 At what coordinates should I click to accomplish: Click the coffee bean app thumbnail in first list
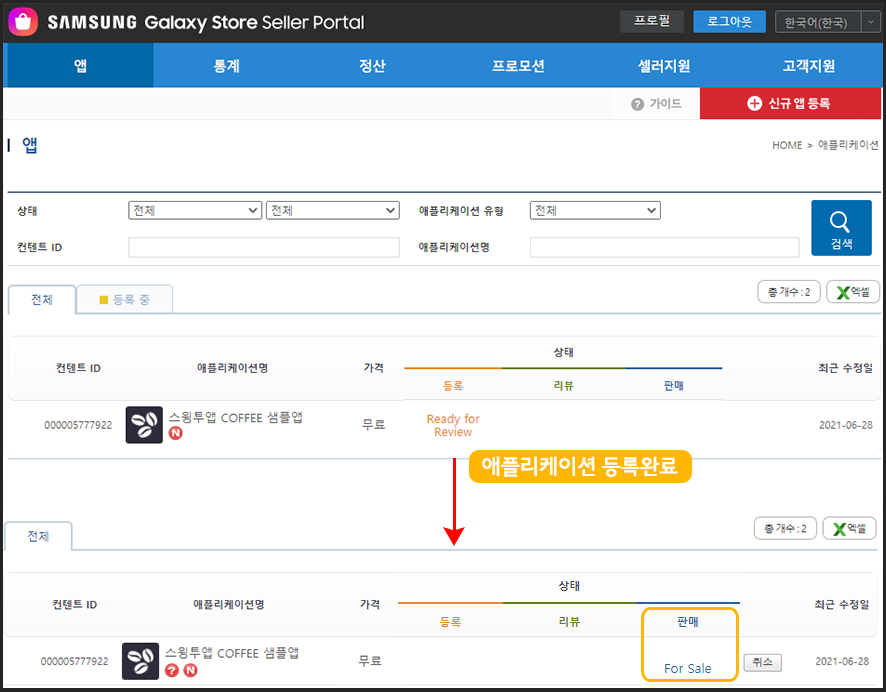click(144, 425)
